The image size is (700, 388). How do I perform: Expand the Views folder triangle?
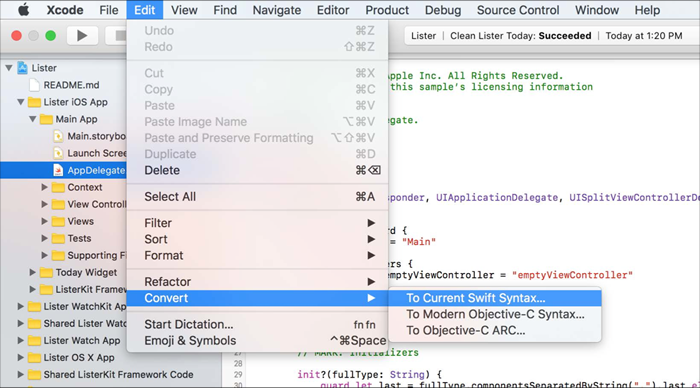click(x=44, y=221)
